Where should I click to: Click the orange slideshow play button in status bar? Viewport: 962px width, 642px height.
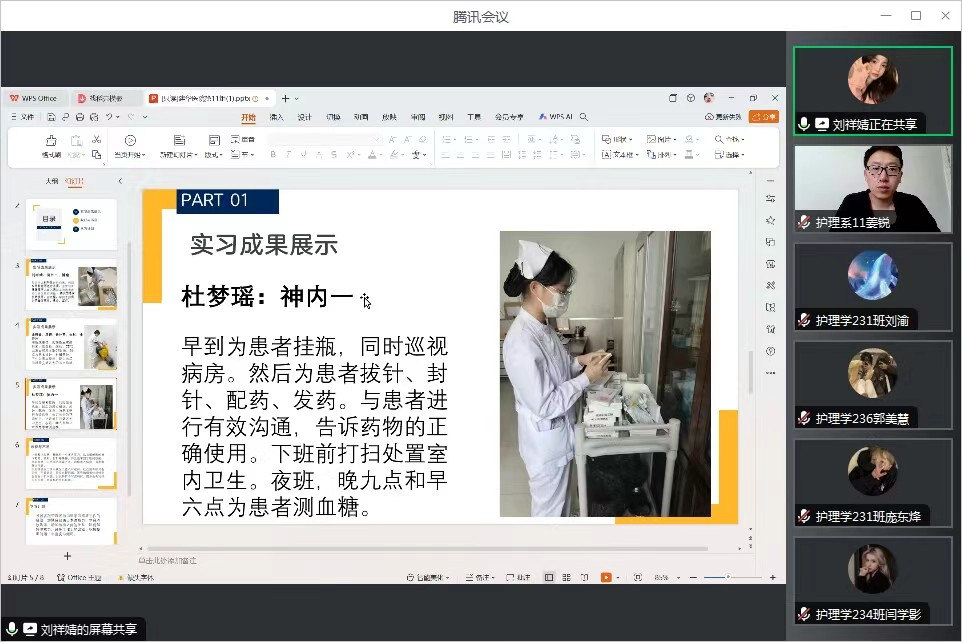tap(606, 578)
